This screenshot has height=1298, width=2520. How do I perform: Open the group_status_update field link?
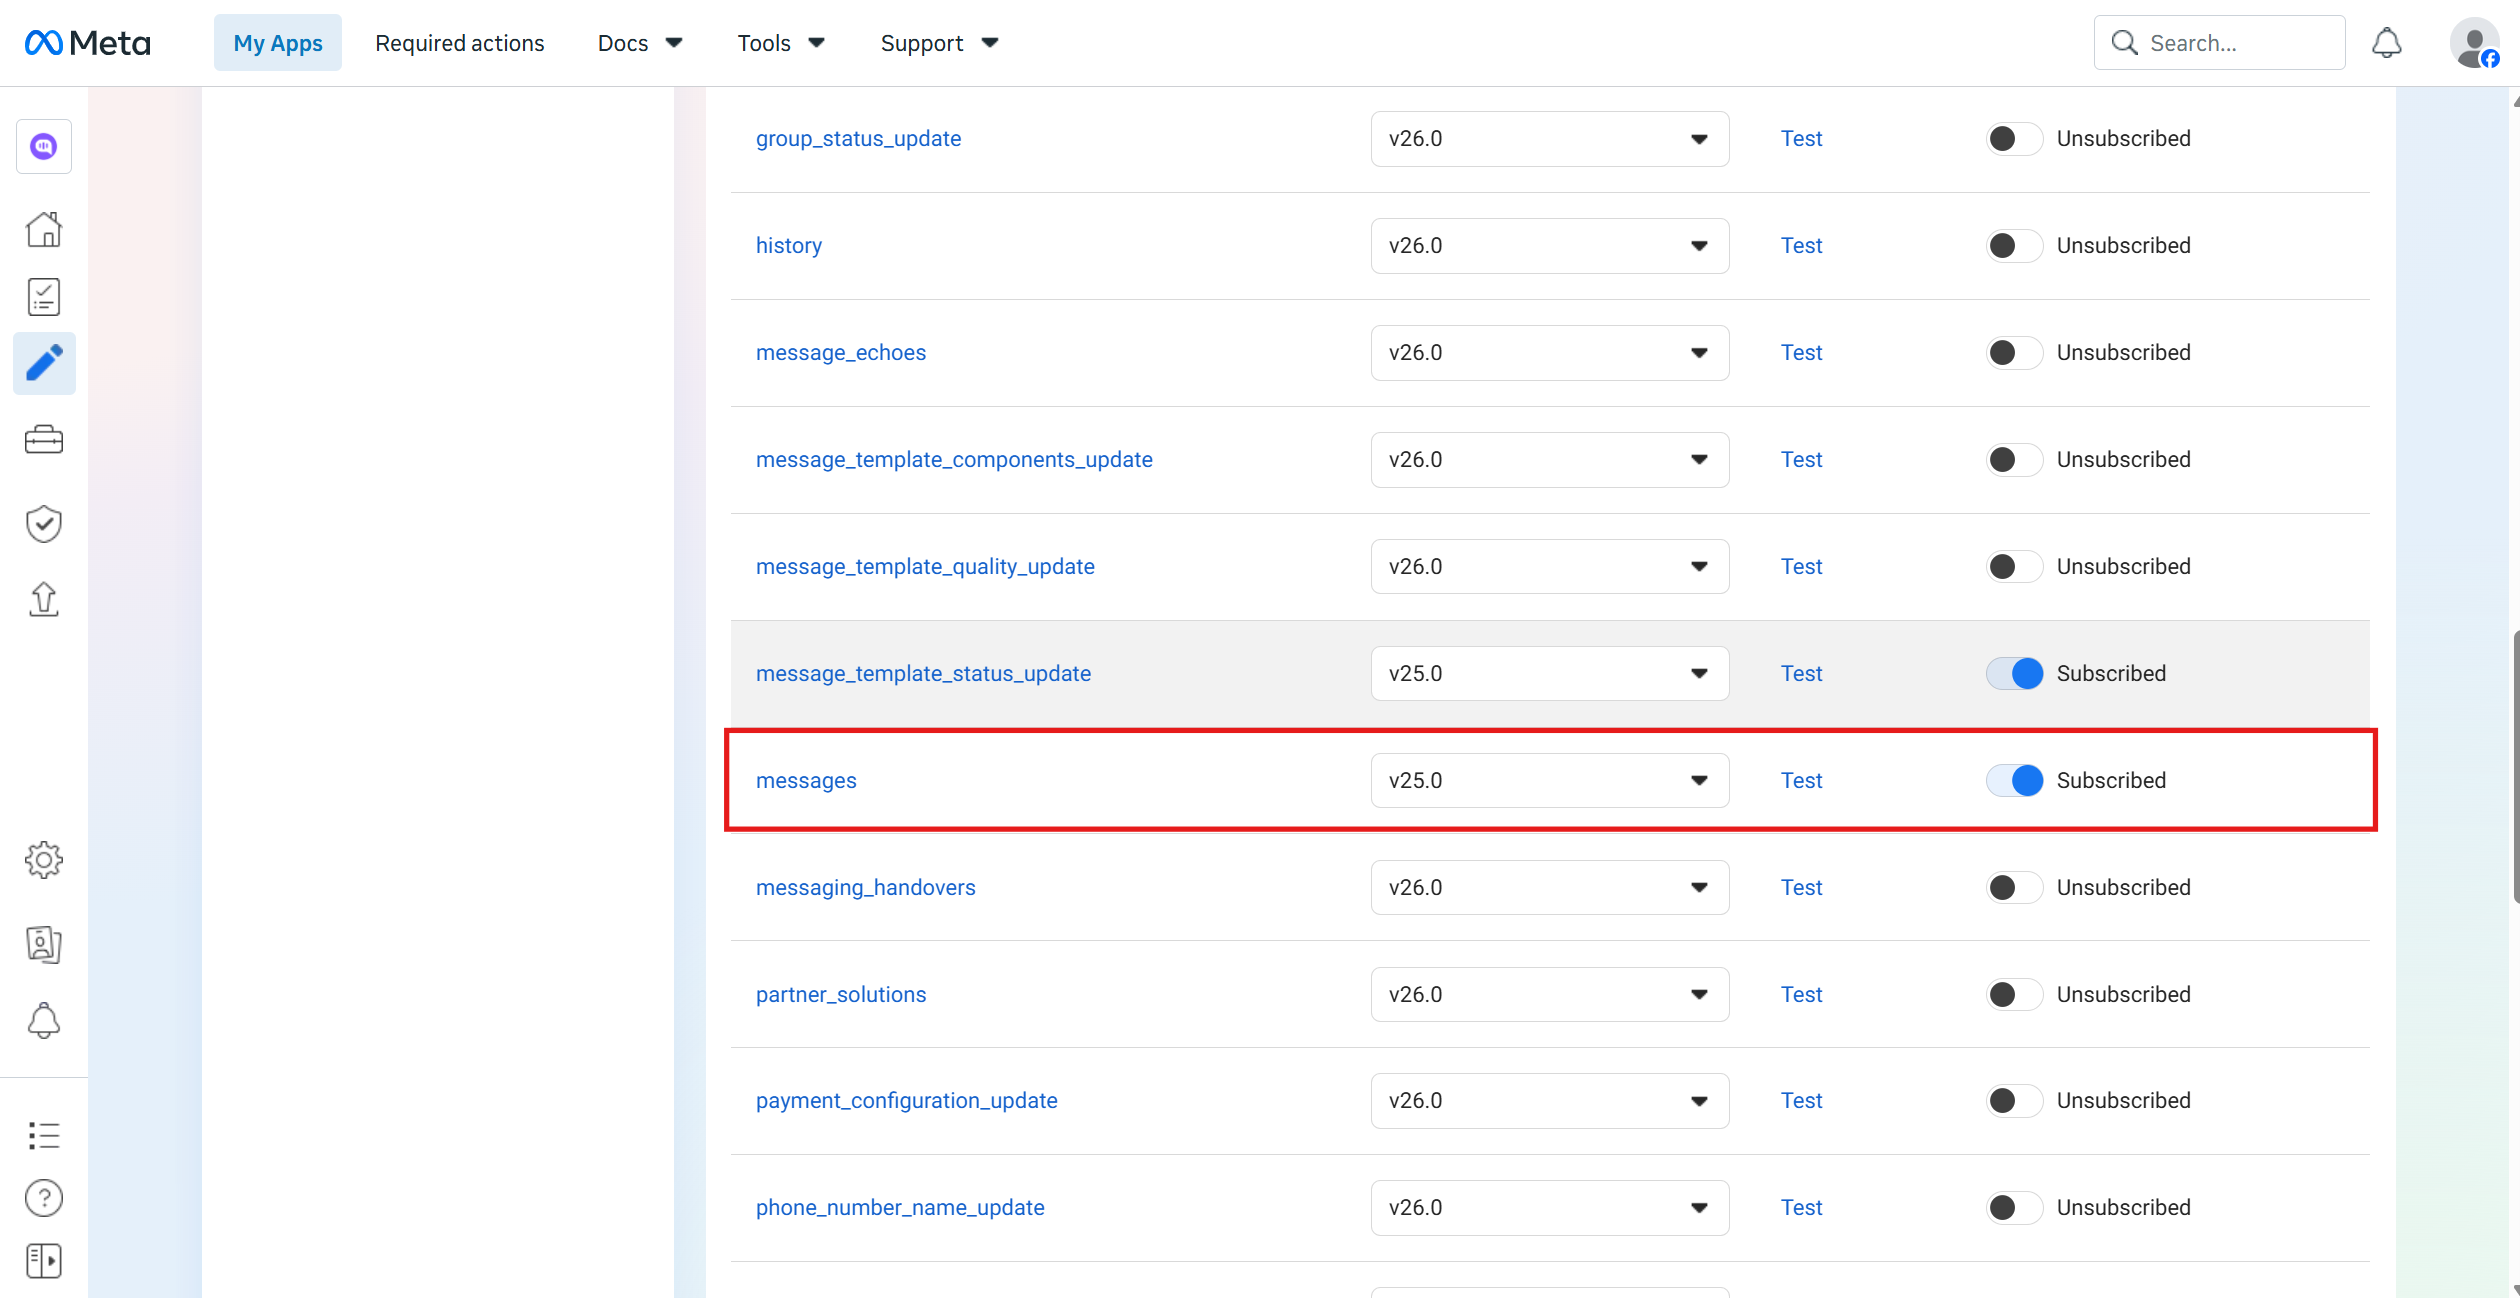tap(858, 139)
